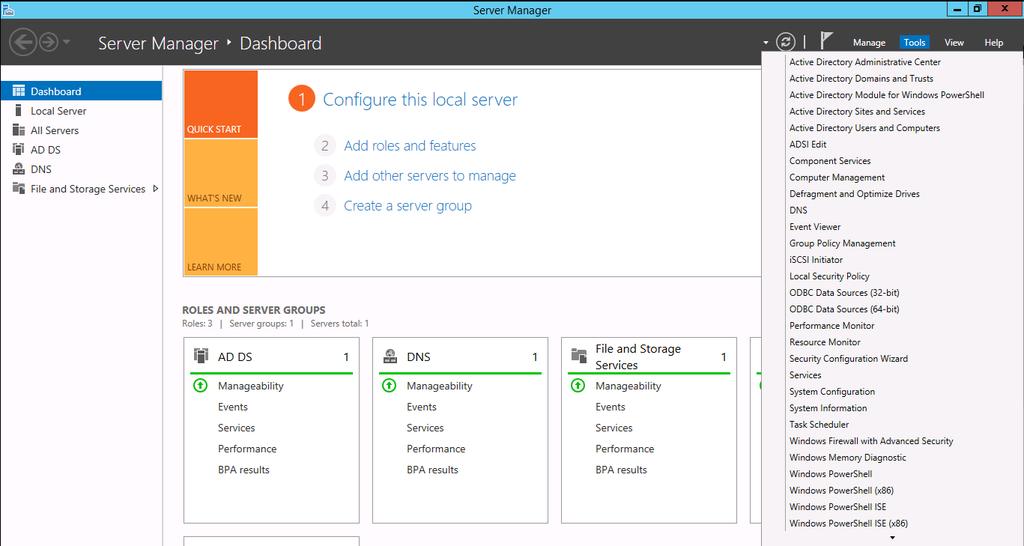Open BPA results in DNS tile
Image resolution: width=1024 pixels, height=546 pixels.
point(432,470)
